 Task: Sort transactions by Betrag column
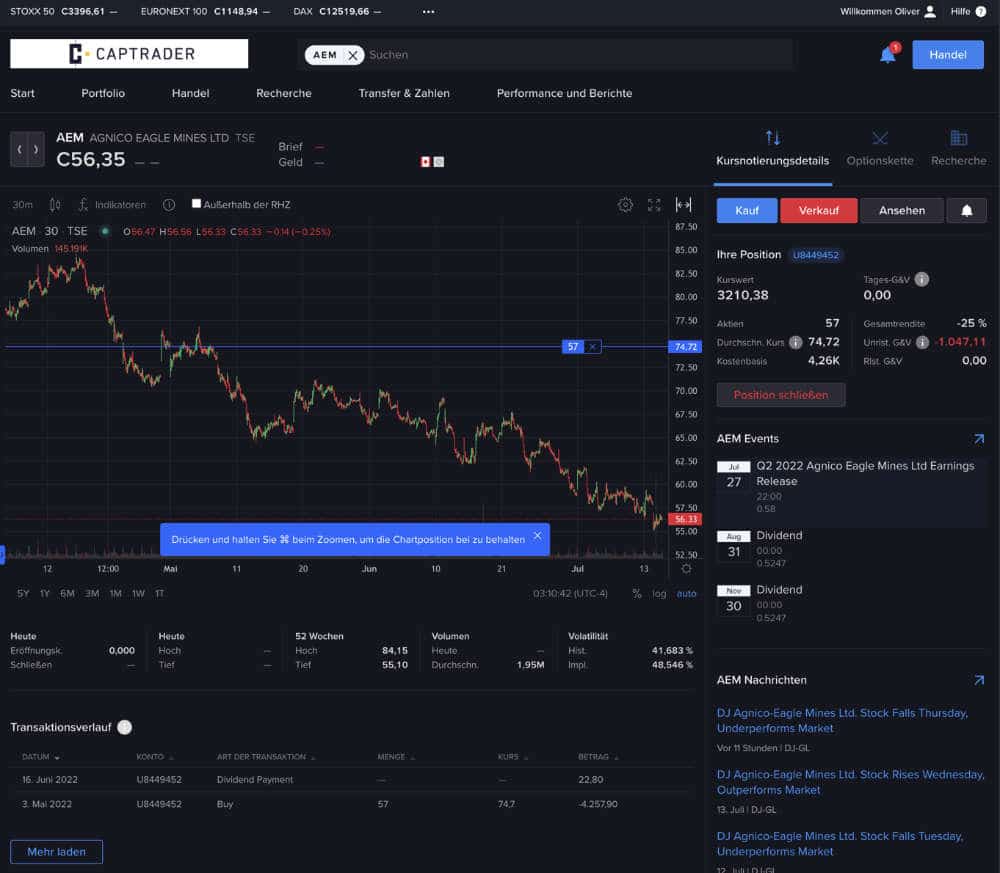point(598,757)
